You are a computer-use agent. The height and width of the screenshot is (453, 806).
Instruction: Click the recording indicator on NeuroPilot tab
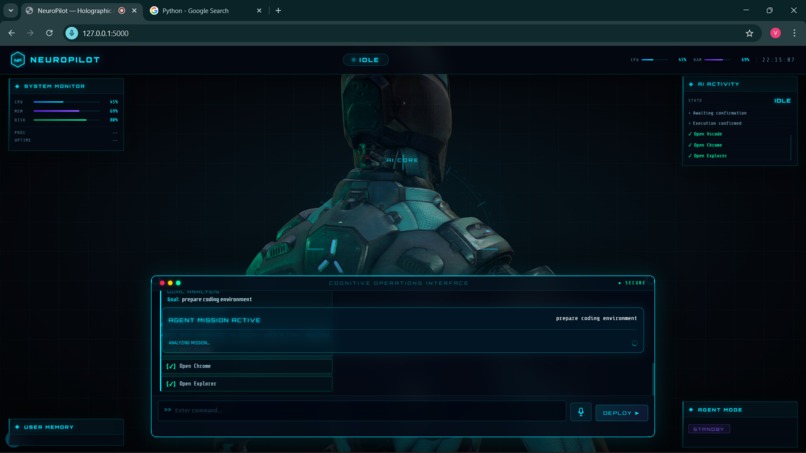click(x=122, y=10)
